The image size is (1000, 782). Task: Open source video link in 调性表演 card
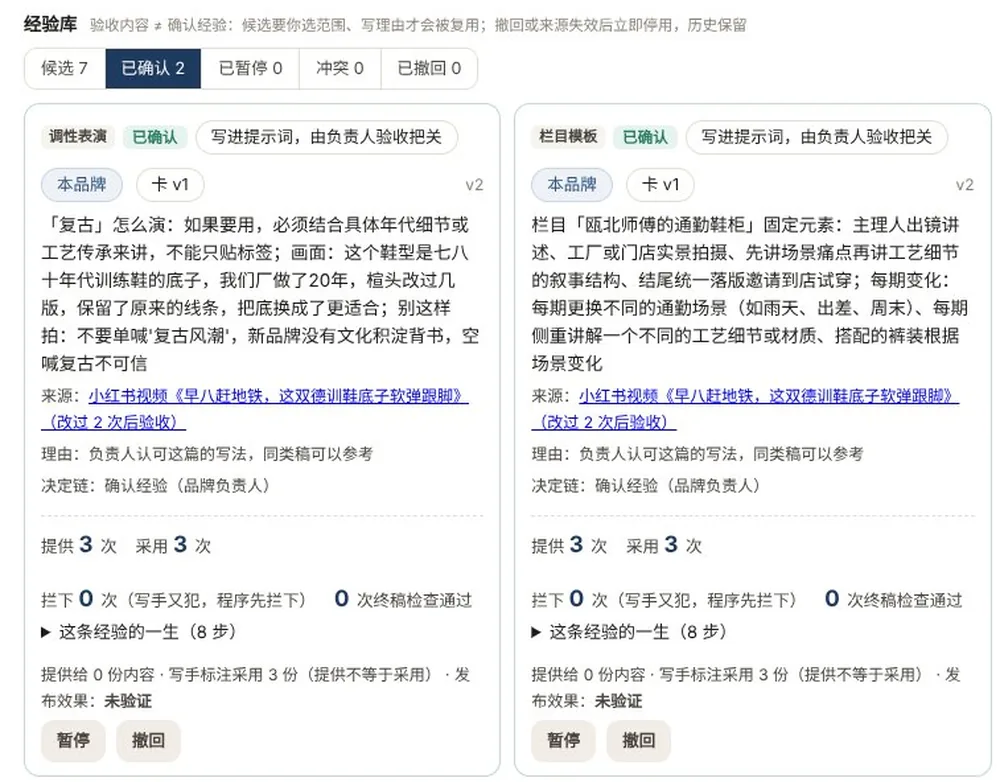(255, 409)
